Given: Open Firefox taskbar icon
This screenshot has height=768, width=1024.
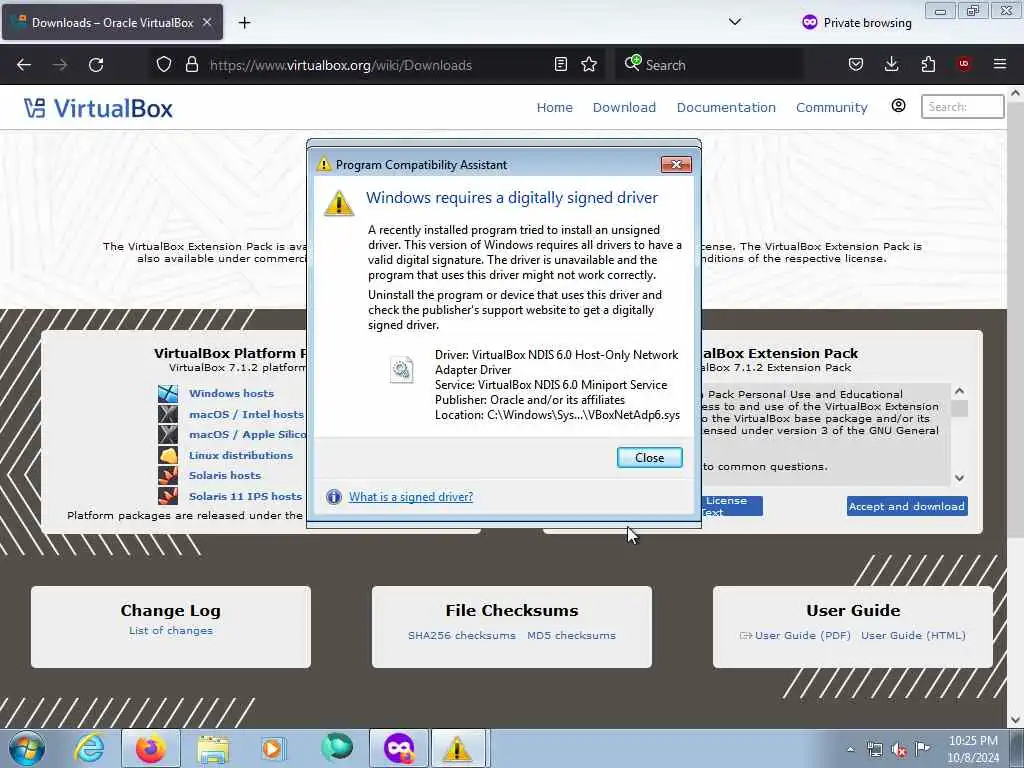Looking at the screenshot, I should pyautogui.click(x=151, y=748).
